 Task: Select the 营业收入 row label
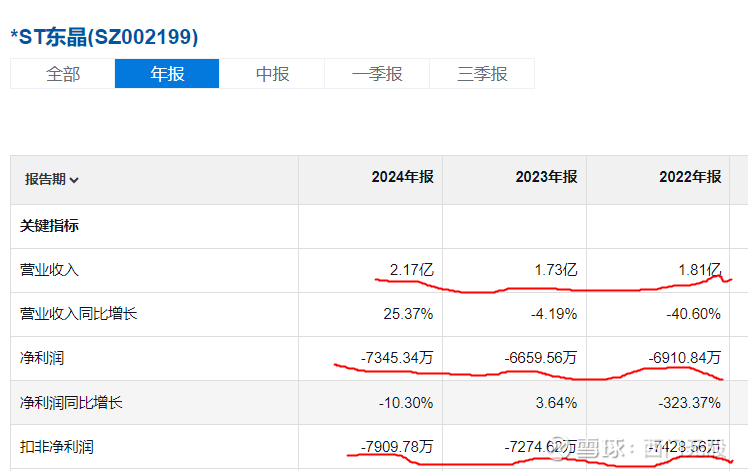coord(49,270)
